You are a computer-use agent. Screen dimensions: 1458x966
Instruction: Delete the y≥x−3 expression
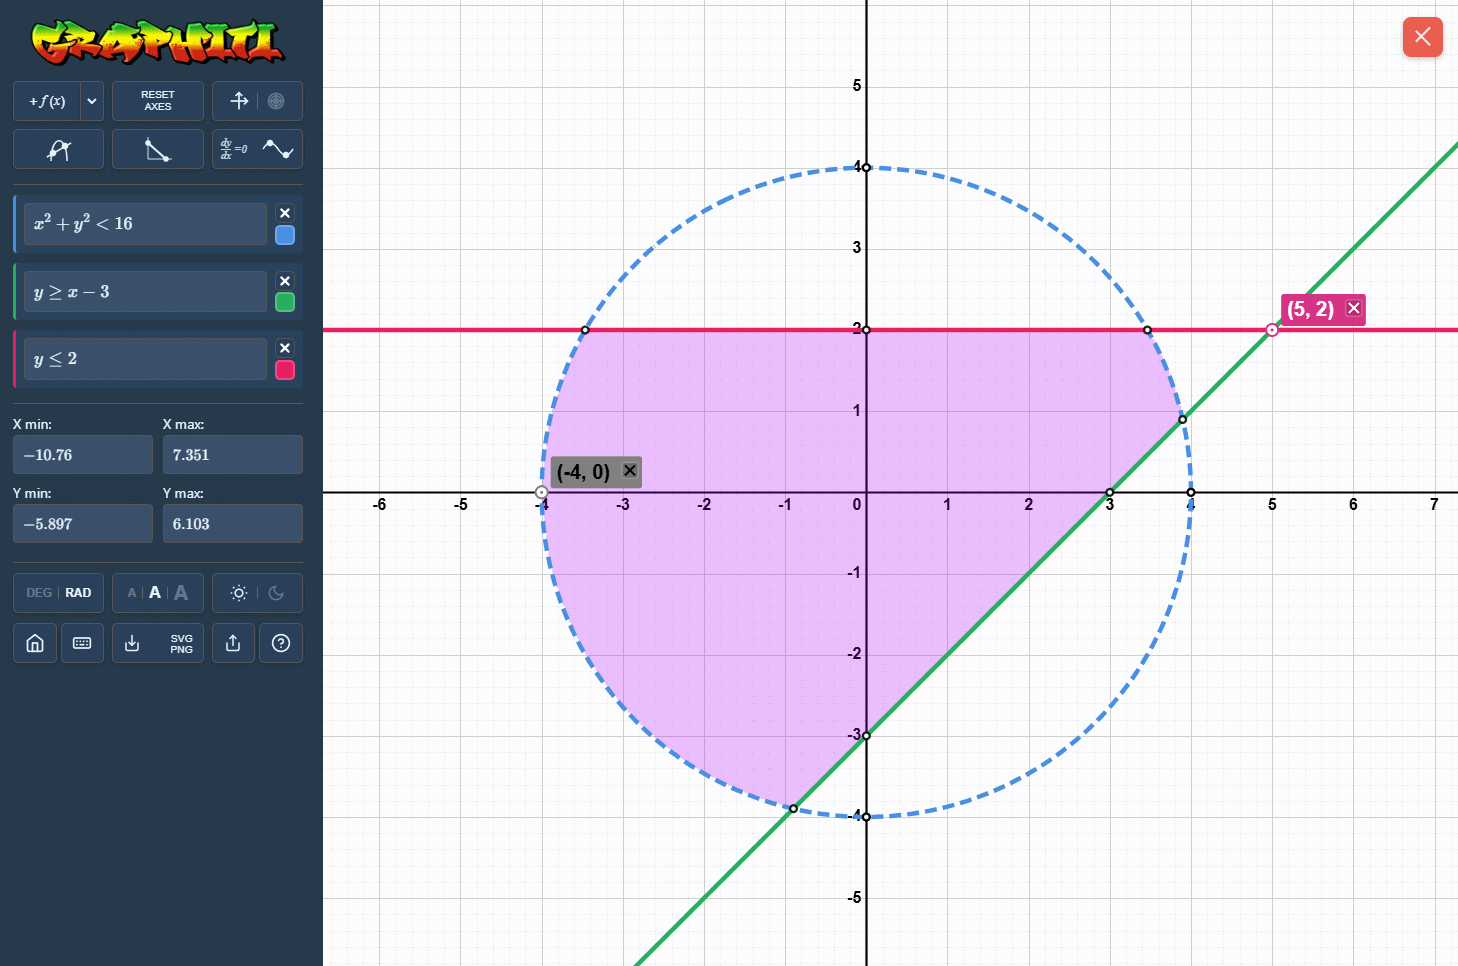pos(285,281)
